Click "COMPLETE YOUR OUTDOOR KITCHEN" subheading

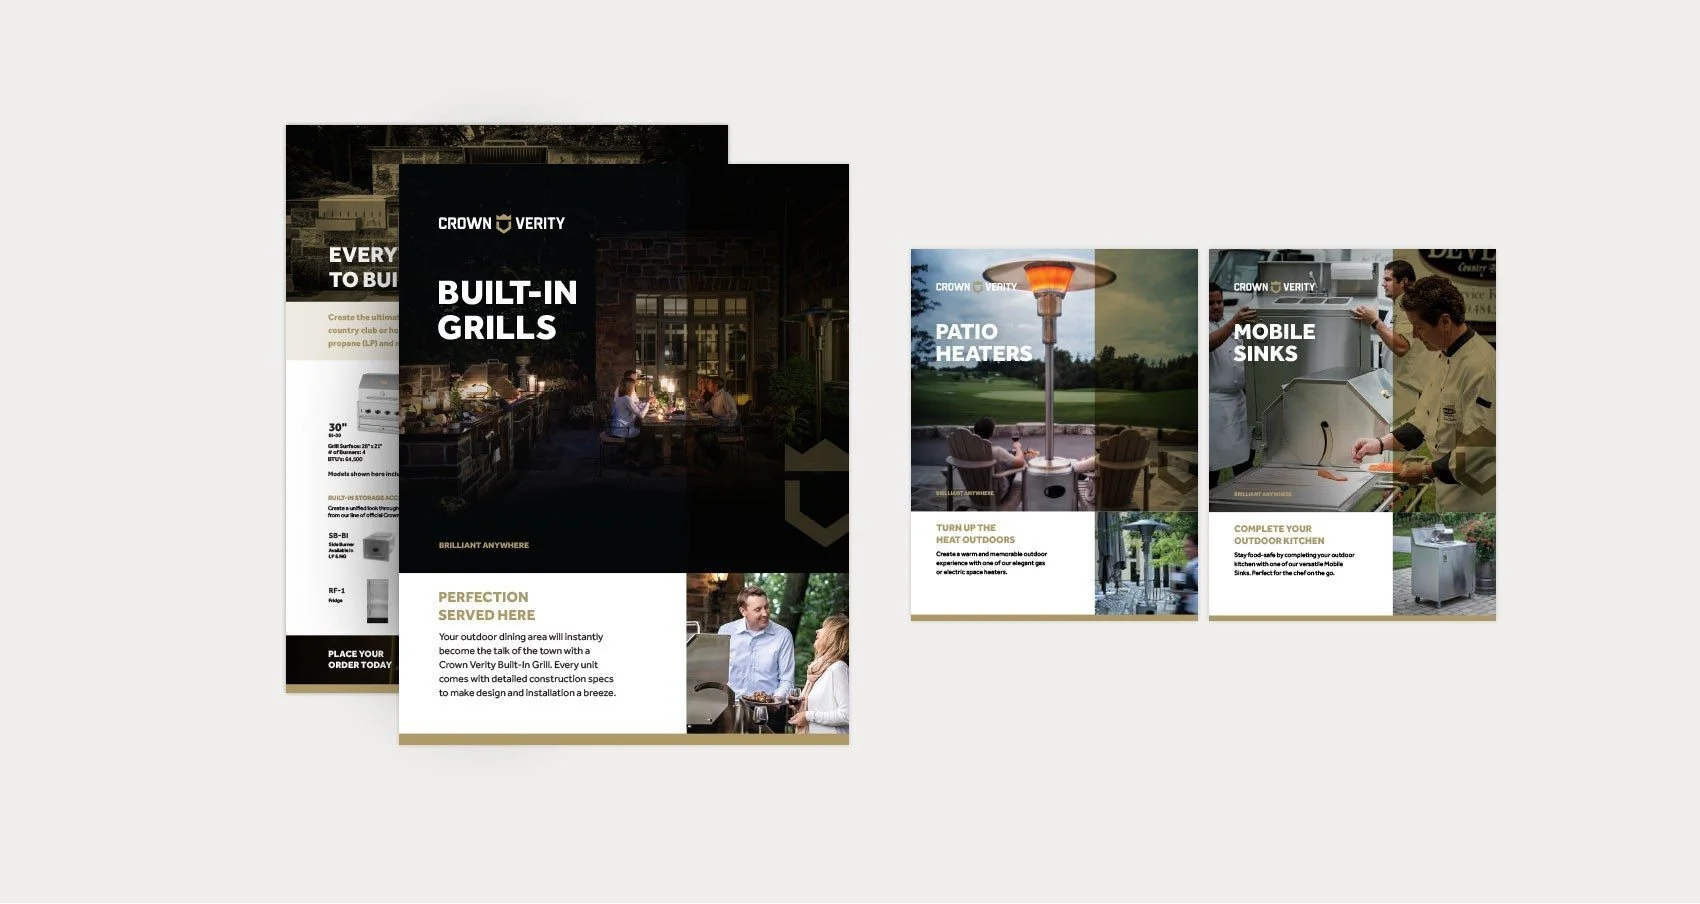(x=1278, y=534)
